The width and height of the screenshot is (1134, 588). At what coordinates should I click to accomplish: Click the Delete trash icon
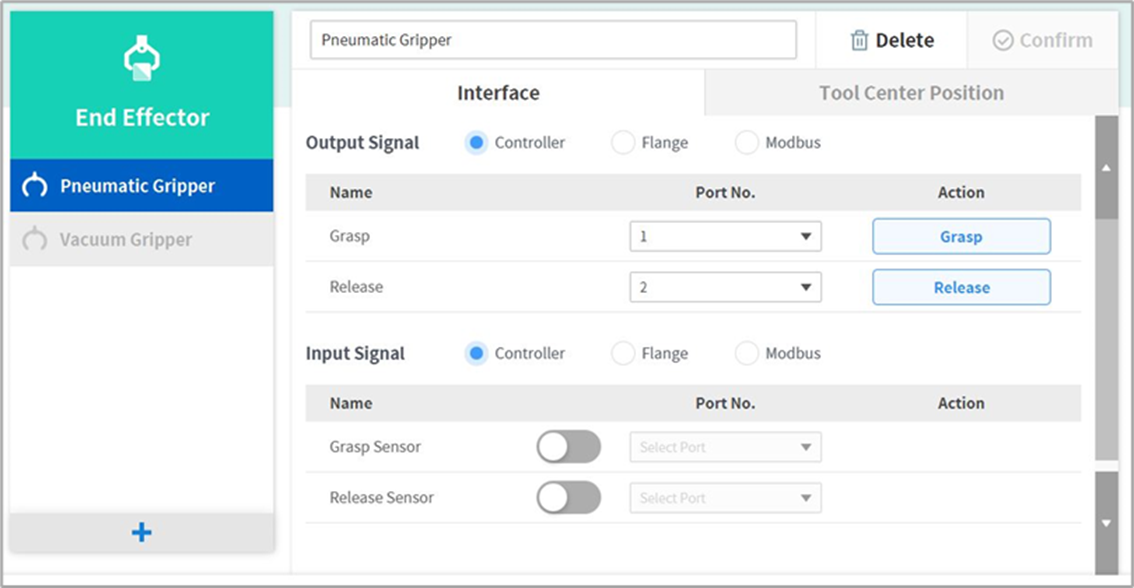tap(859, 41)
